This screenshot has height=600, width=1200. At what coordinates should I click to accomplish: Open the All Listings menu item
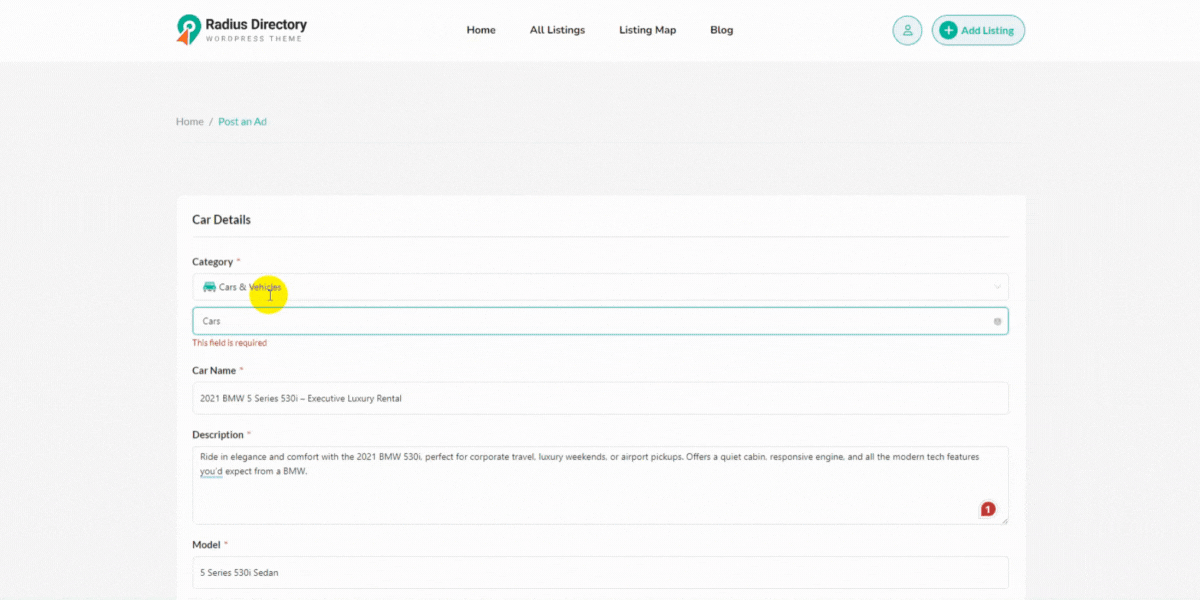(x=557, y=30)
